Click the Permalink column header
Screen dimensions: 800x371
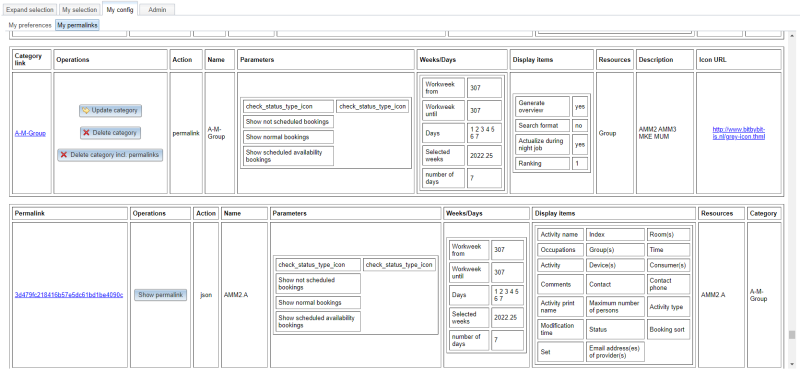70,213
